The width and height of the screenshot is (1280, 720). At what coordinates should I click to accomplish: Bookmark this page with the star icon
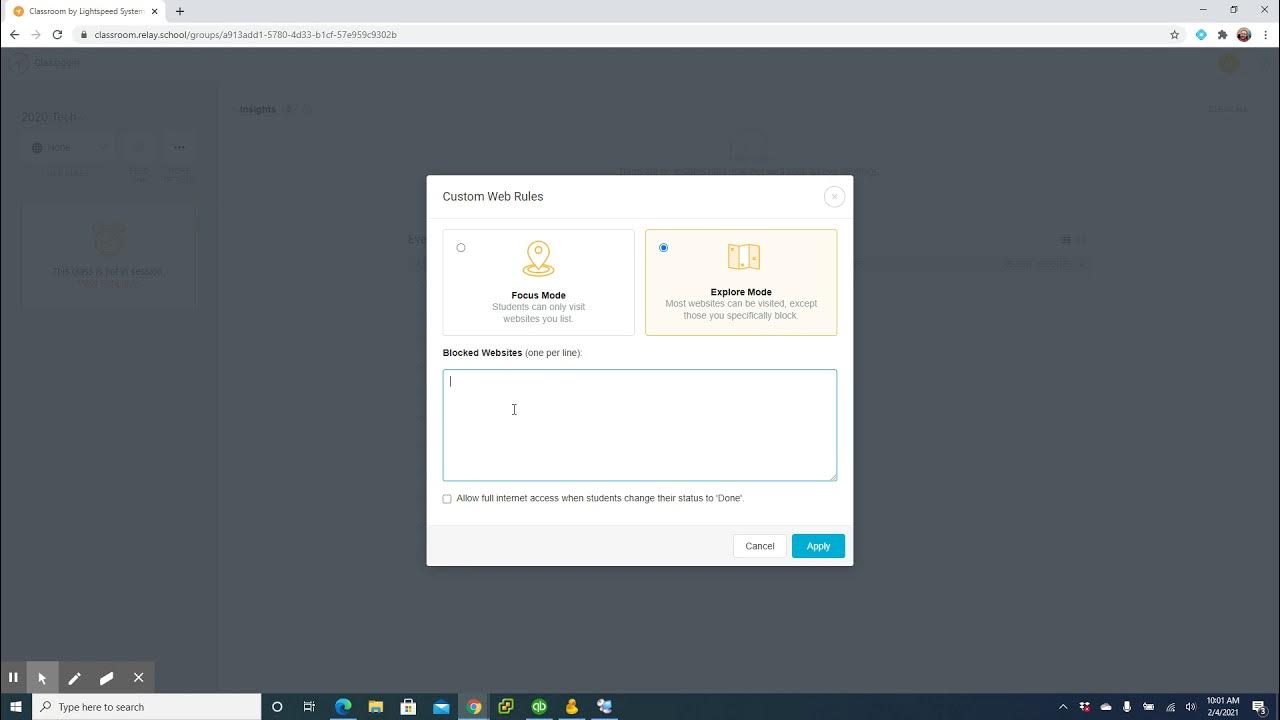tap(1175, 34)
